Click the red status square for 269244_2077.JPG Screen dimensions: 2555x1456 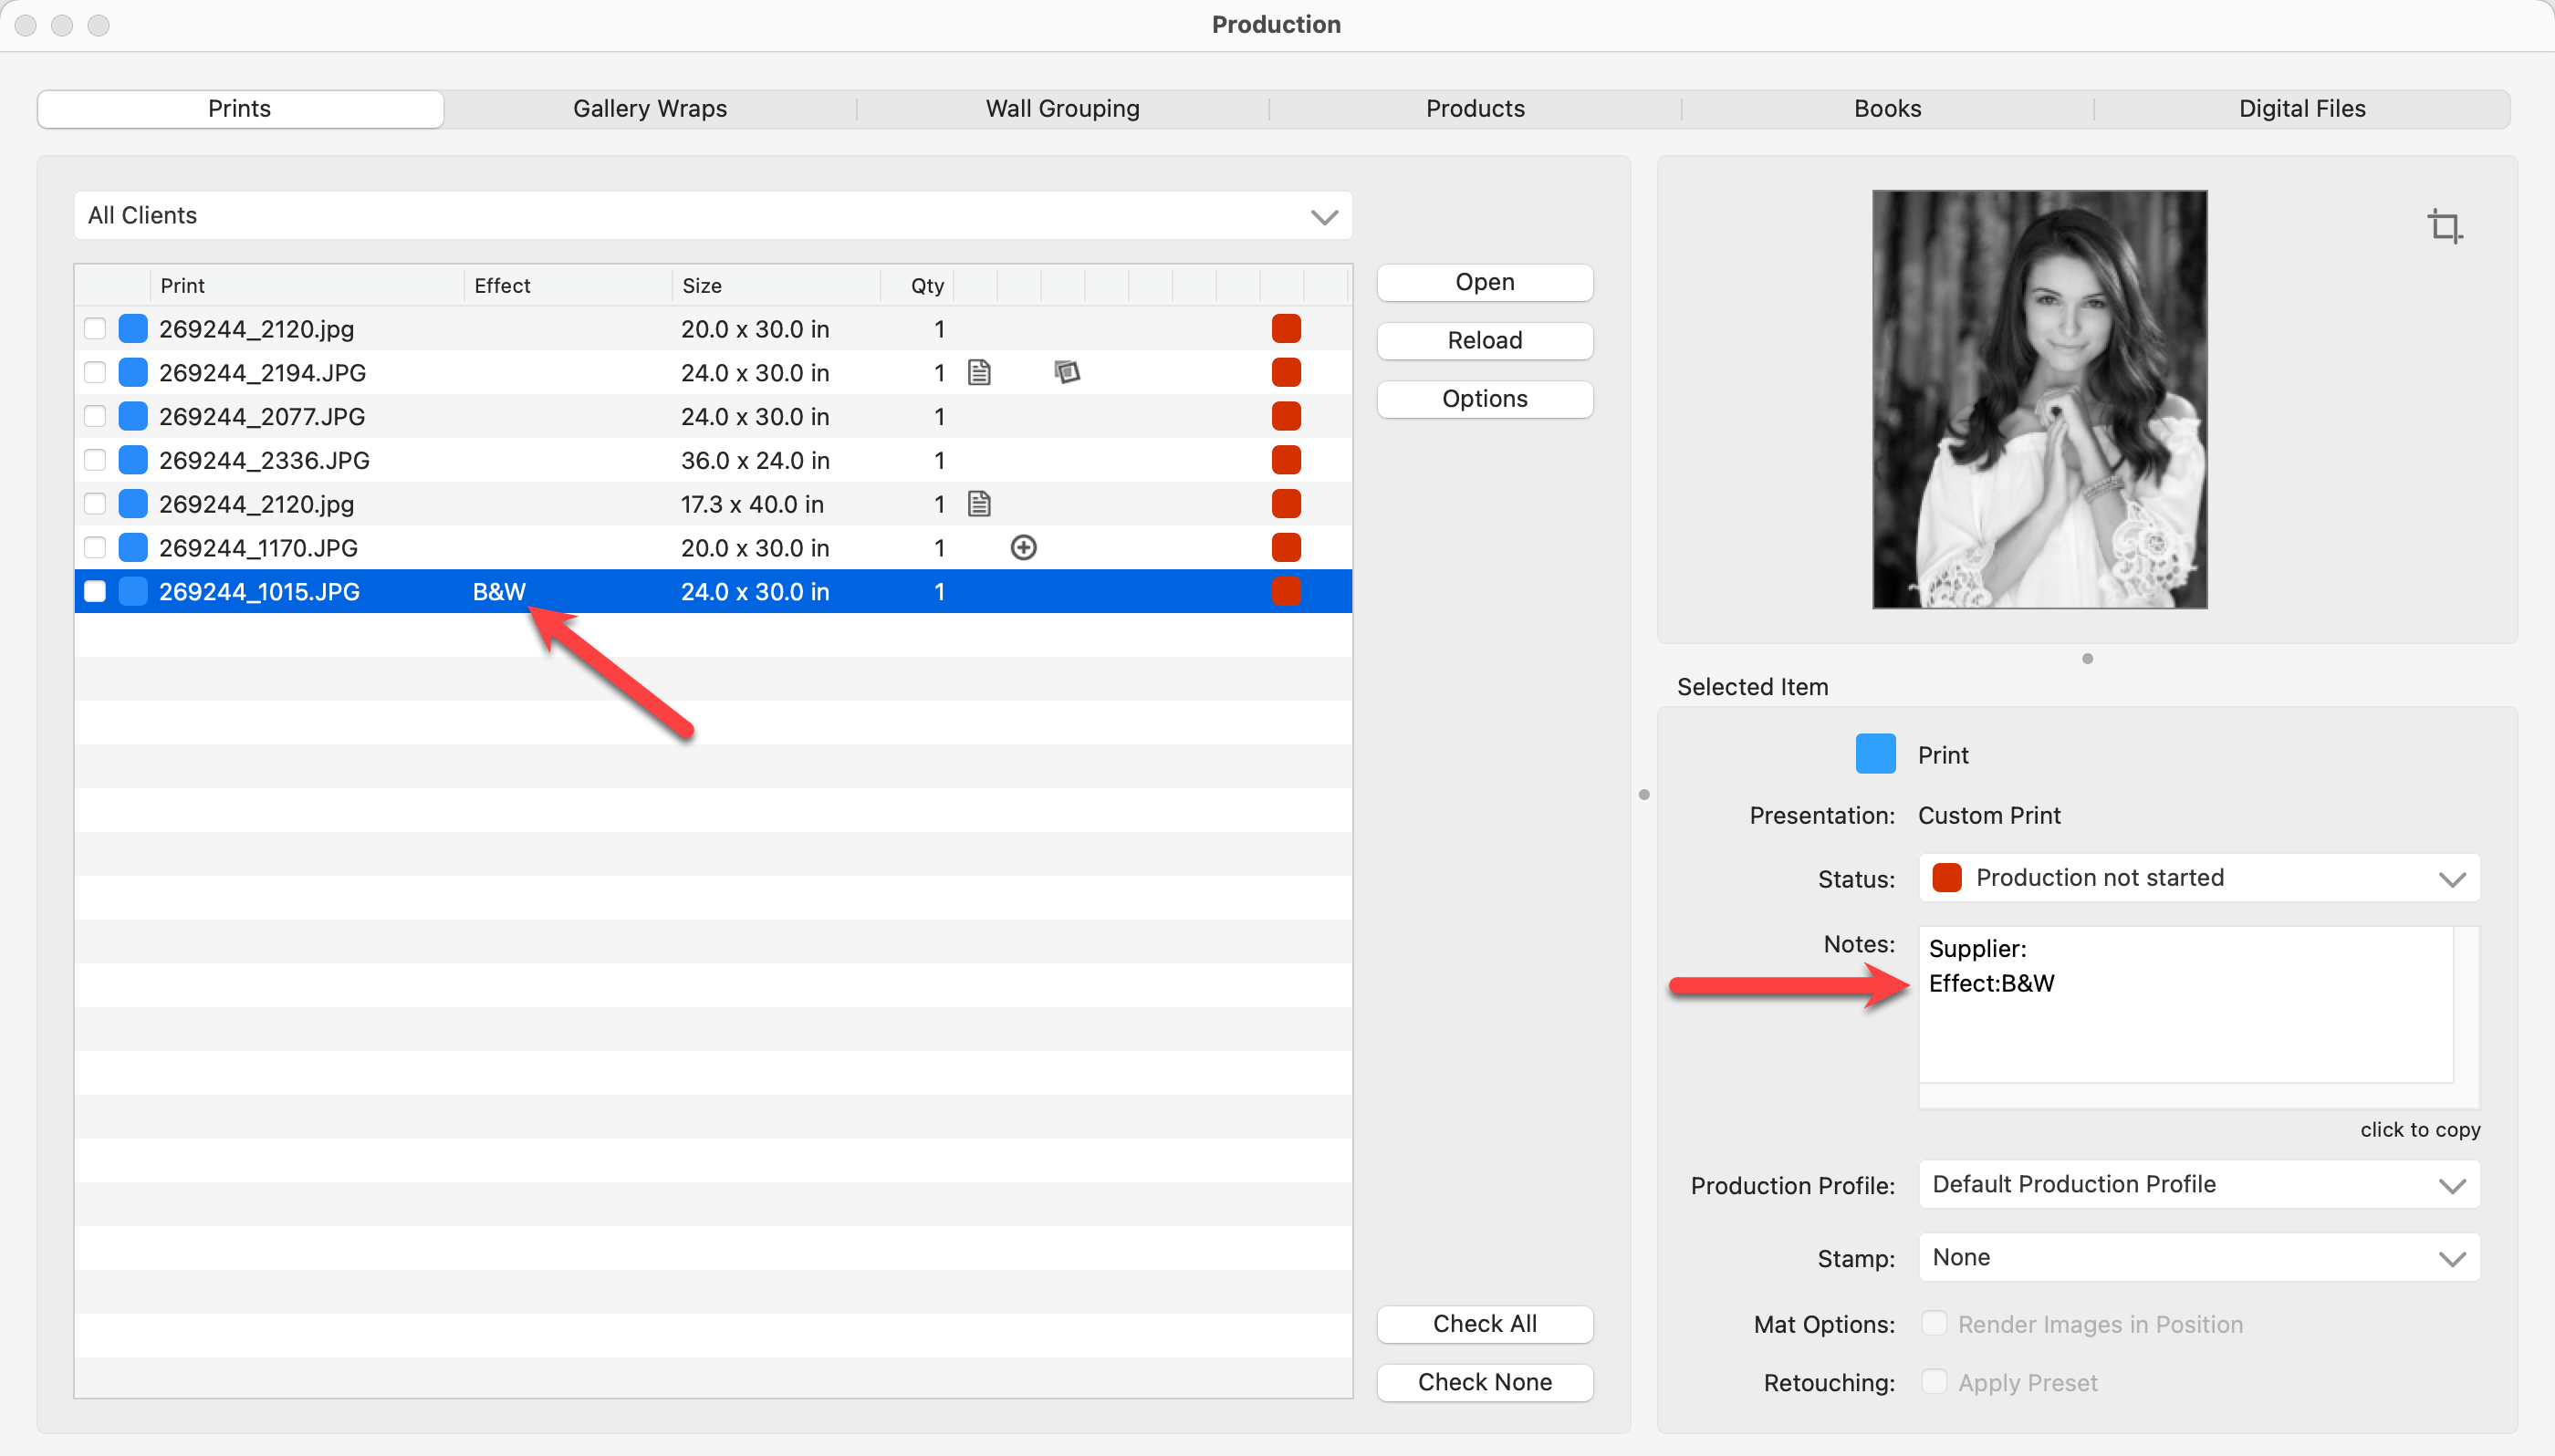click(1285, 416)
